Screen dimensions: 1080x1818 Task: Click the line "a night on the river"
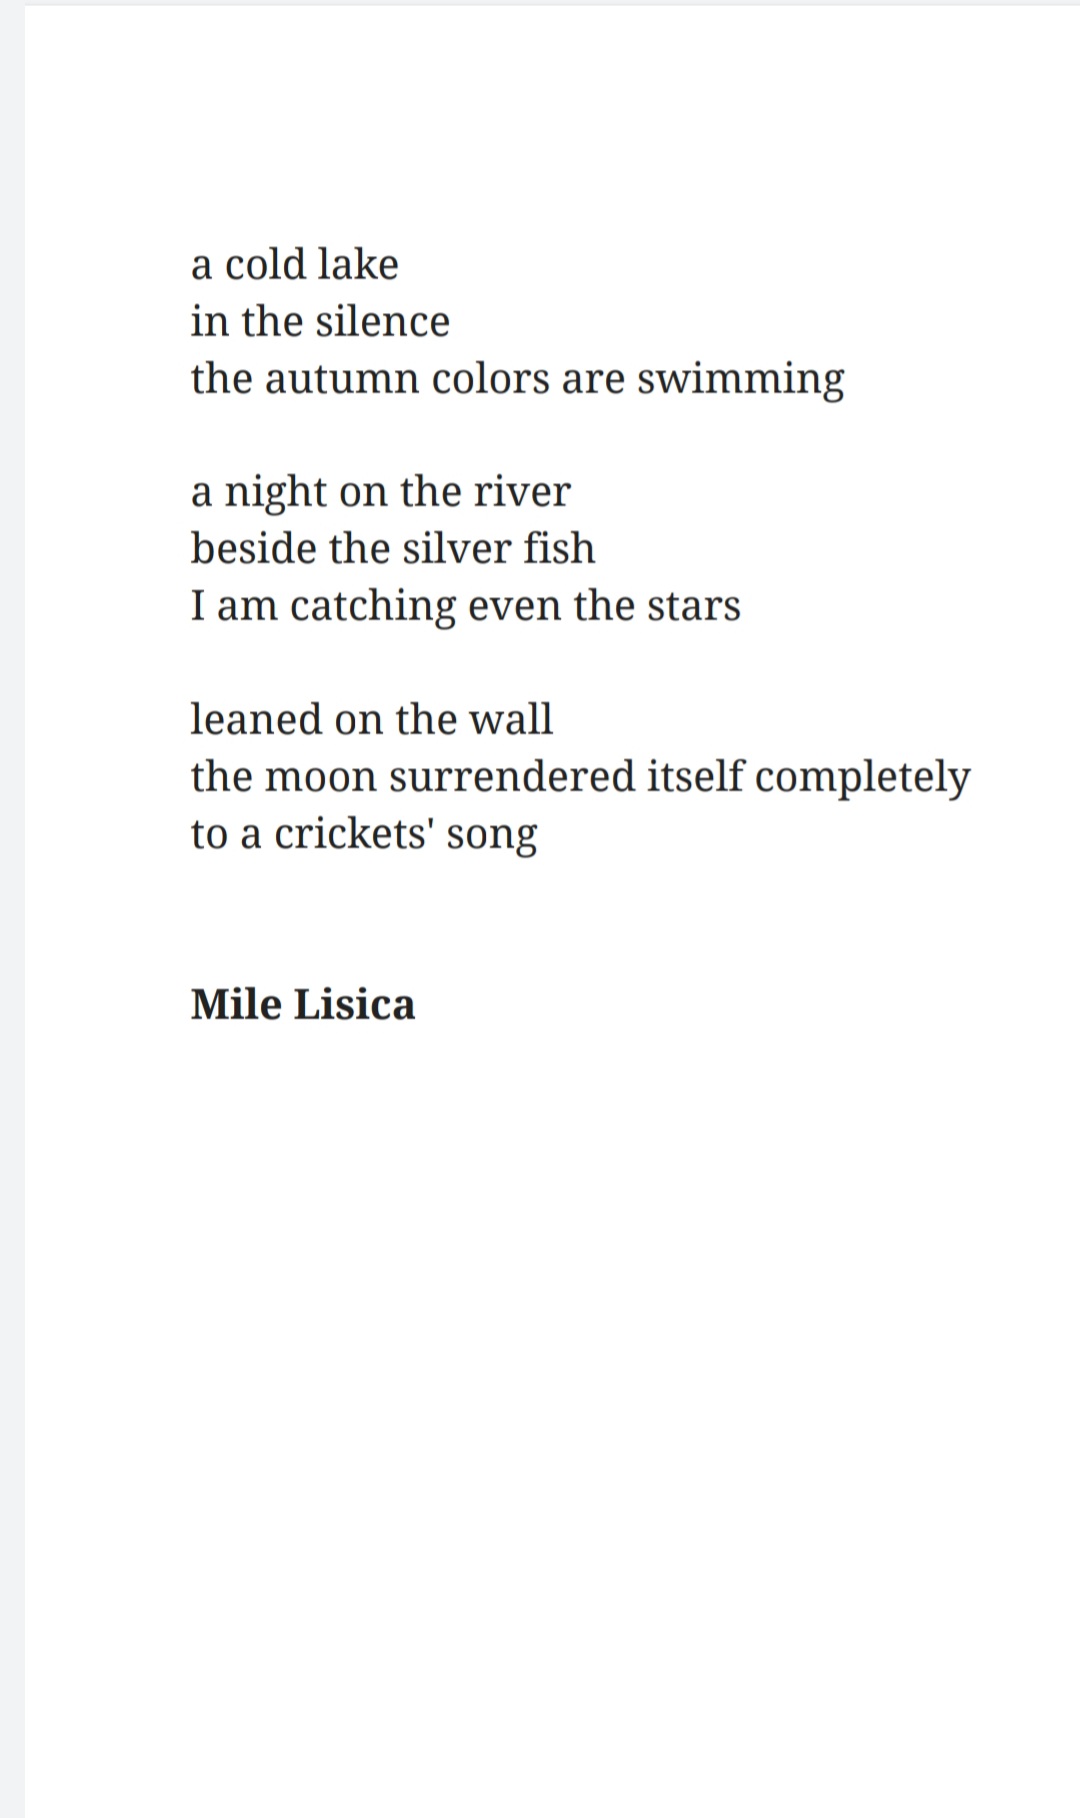tap(381, 492)
